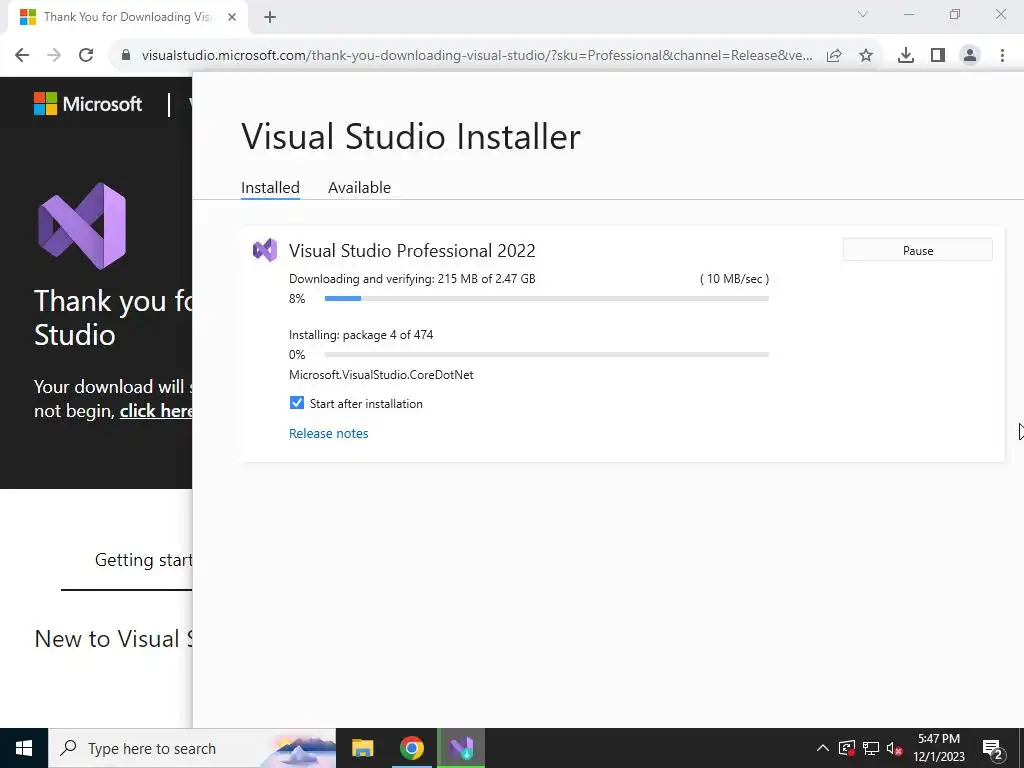Click the large Visual Studio logo on webpage
Screen dimensions: 1024x768
click(x=82, y=226)
